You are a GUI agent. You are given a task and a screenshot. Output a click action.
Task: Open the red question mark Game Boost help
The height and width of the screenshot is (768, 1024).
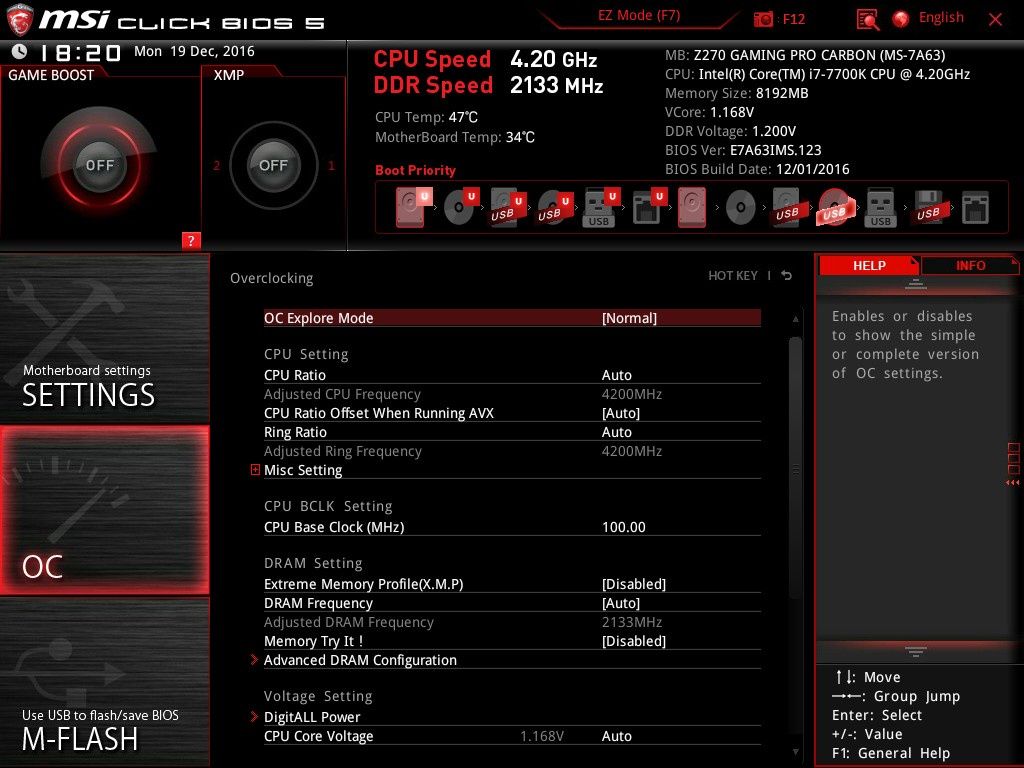click(191, 240)
